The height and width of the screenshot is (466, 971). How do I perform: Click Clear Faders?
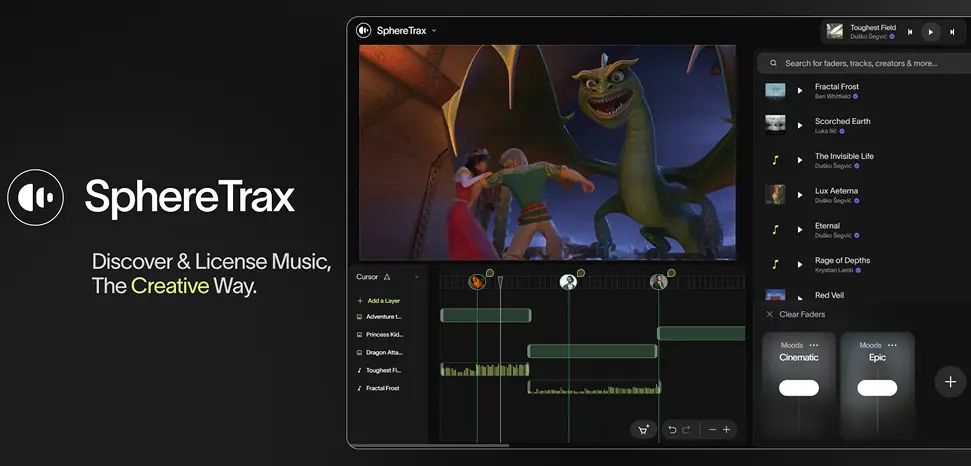(802, 314)
